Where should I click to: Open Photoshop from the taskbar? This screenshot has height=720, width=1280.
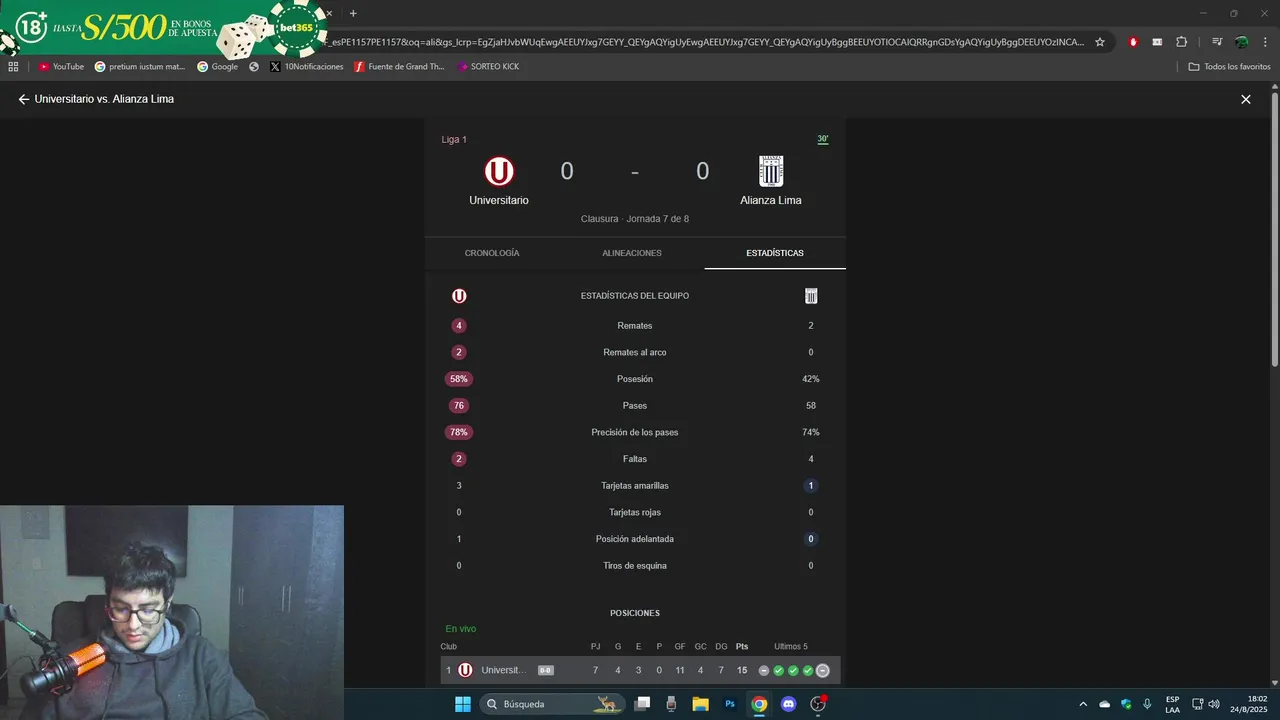[730, 704]
